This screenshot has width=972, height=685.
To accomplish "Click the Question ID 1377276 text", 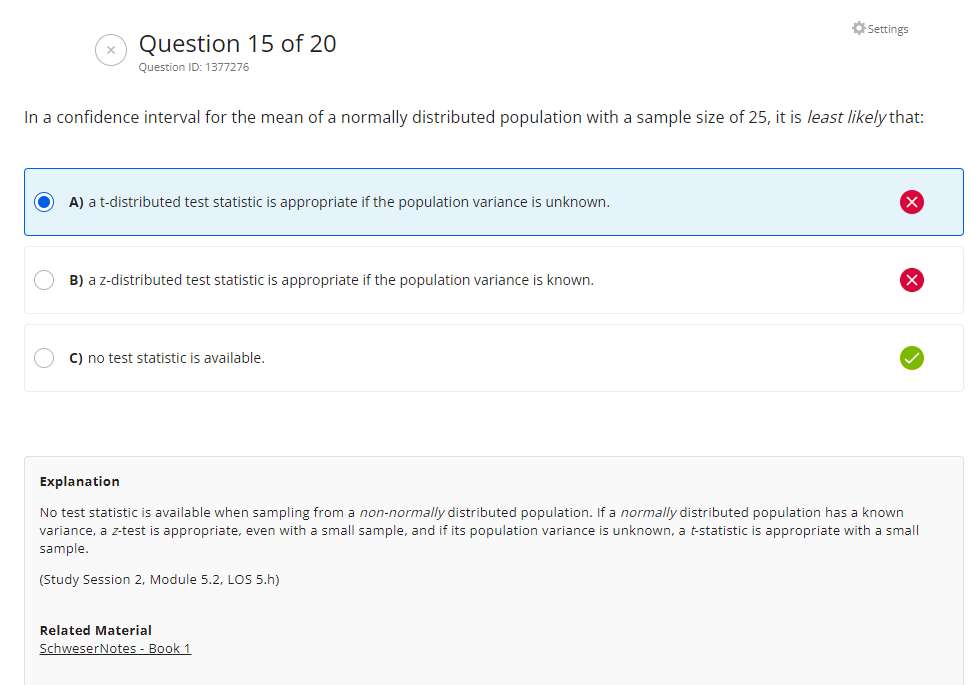I will point(194,67).
